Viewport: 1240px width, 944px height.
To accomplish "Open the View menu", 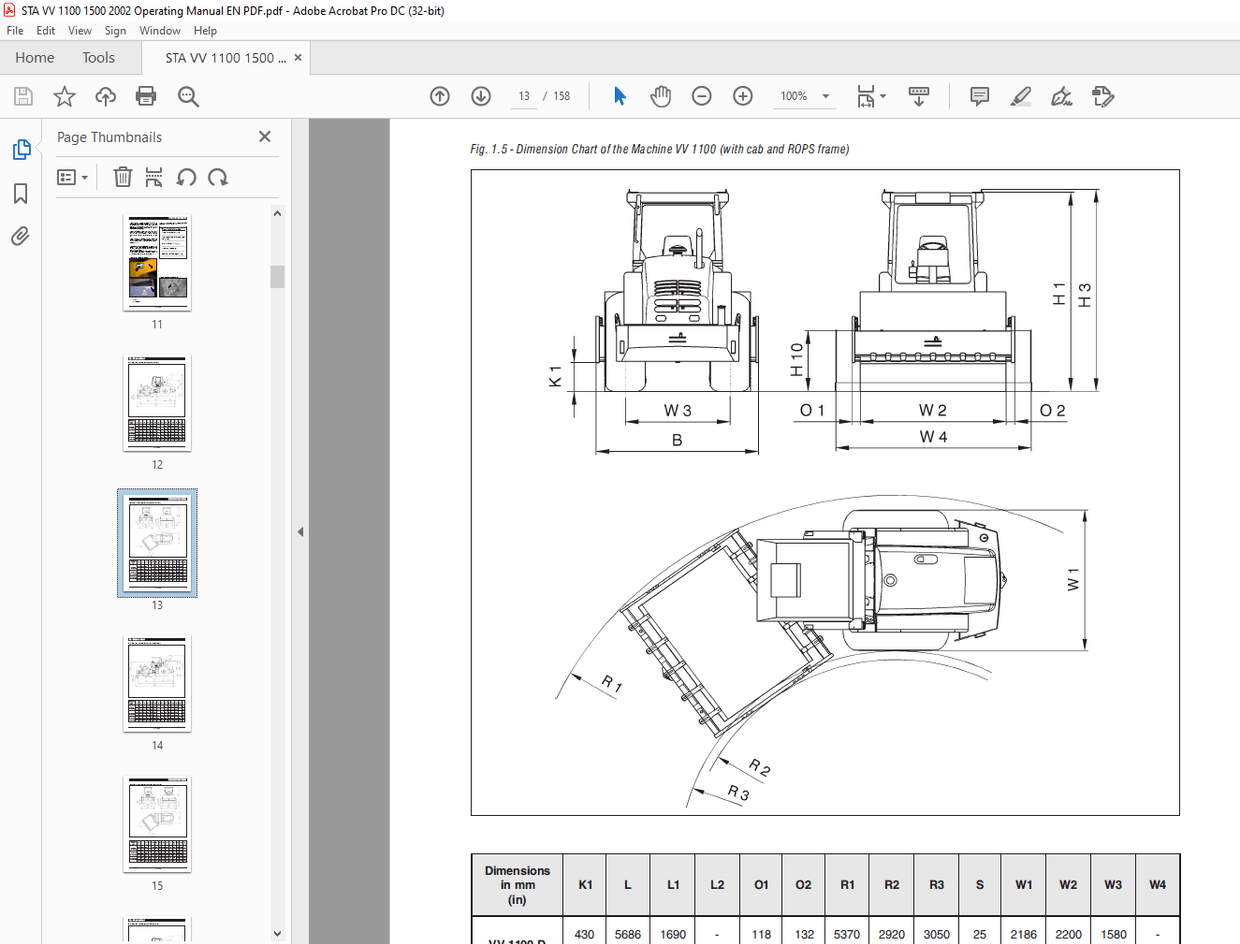I will pyautogui.click(x=79, y=30).
